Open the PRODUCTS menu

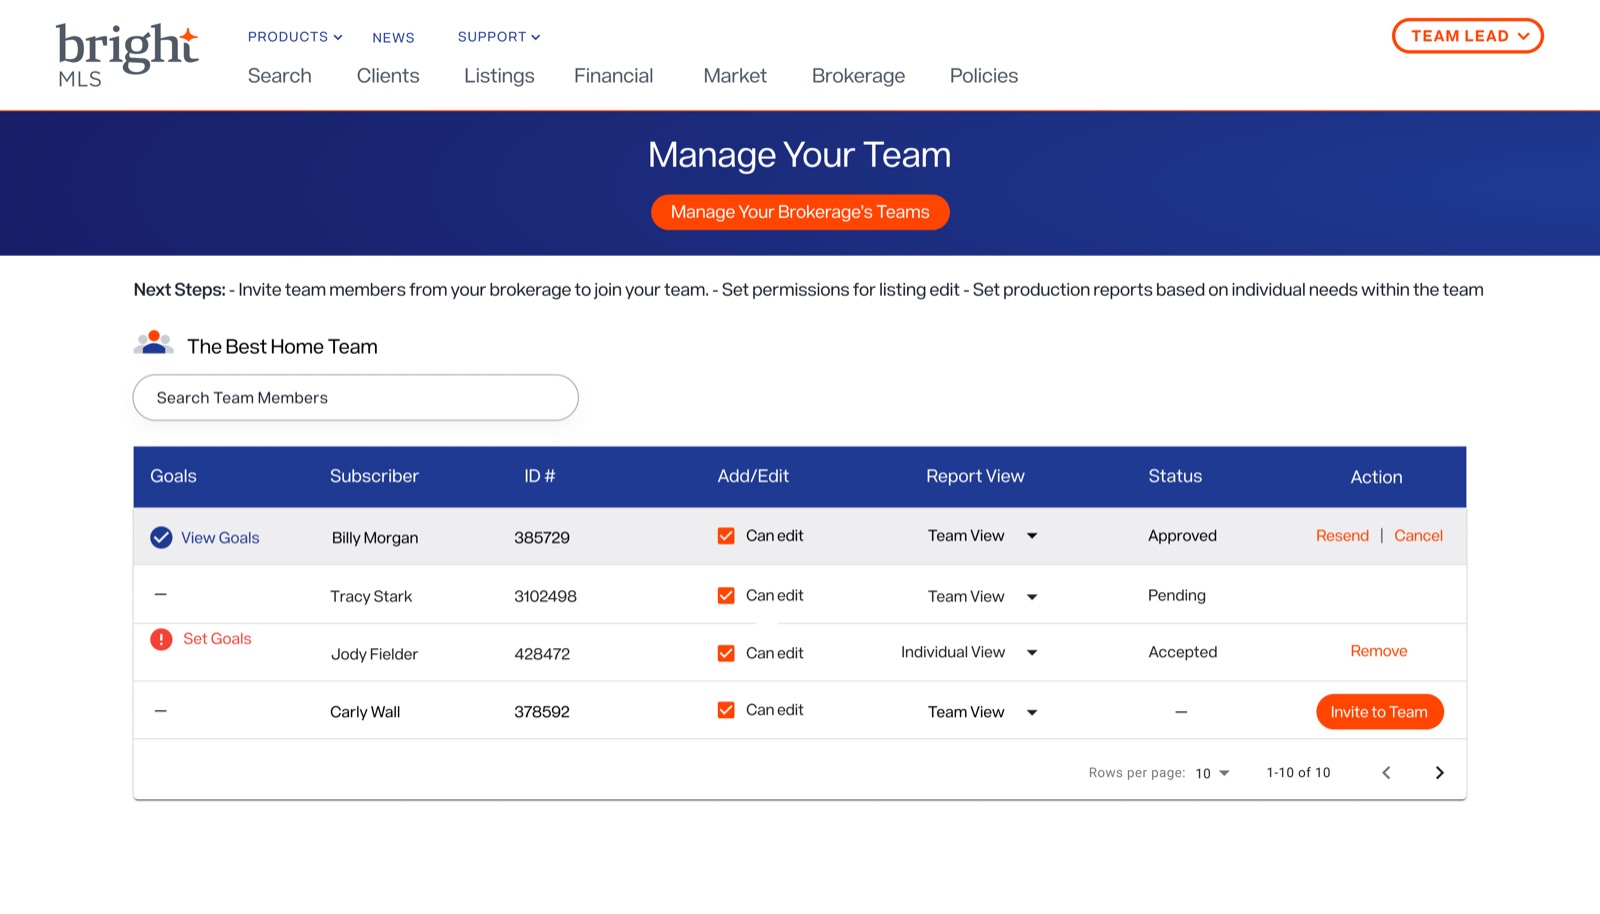tap(294, 36)
